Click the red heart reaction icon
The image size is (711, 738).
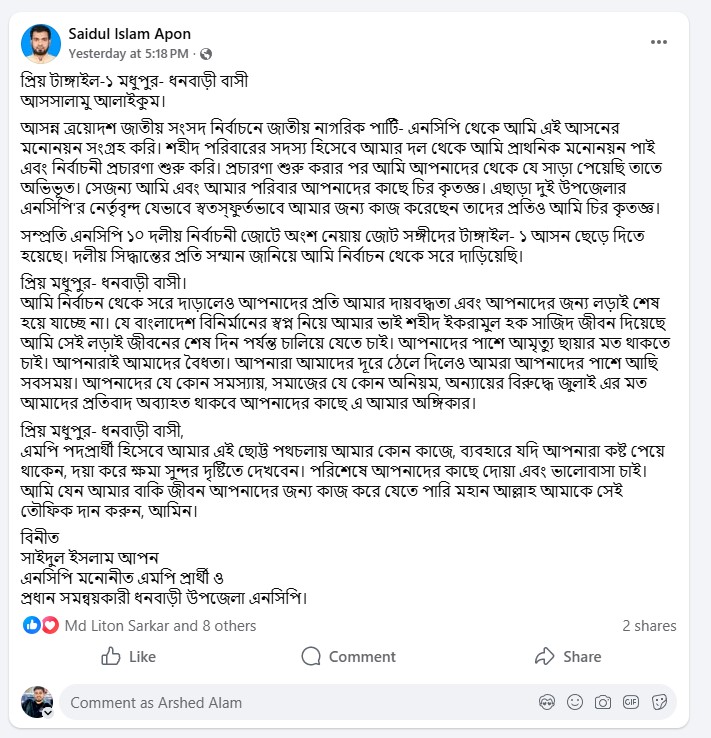click(49, 626)
